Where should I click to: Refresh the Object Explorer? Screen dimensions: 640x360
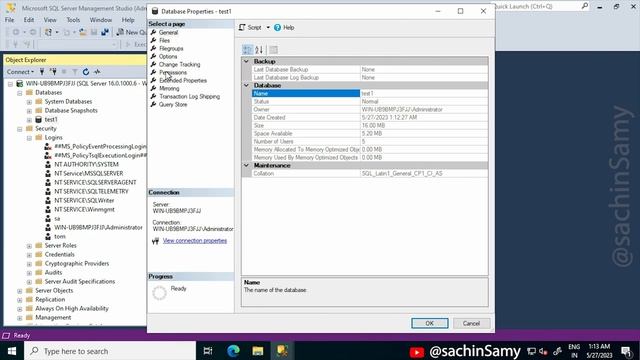(x=86, y=72)
